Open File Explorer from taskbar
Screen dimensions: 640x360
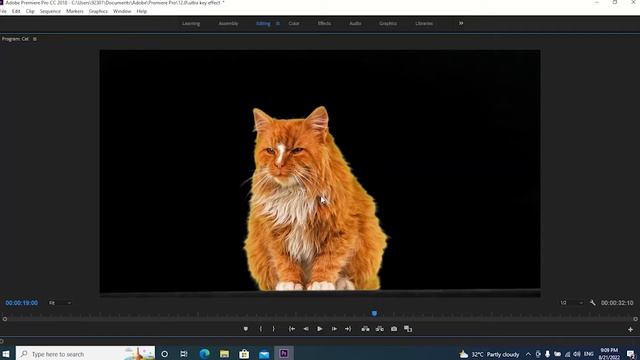click(x=224, y=353)
